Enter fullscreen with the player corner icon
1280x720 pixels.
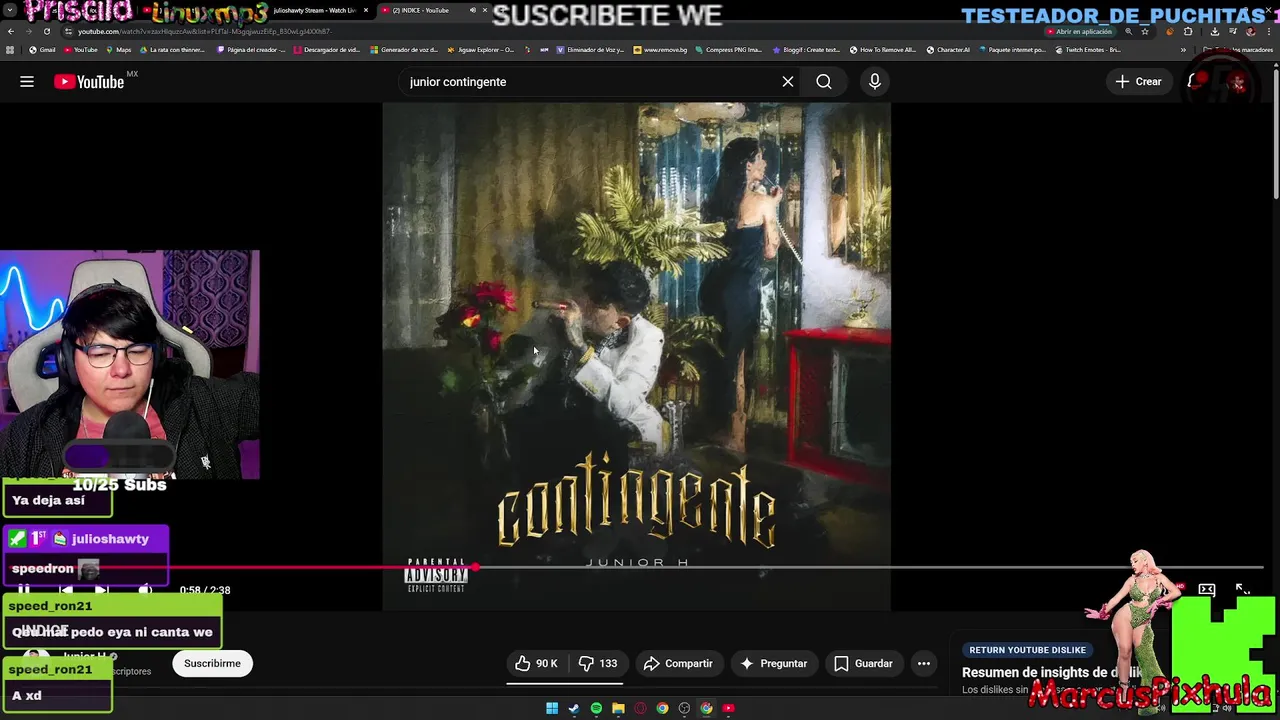click(1242, 590)
